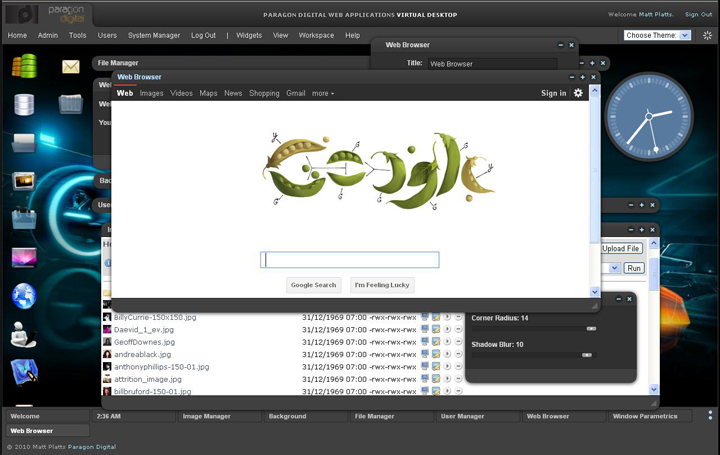Click the vertical dots icon on the taskbar
Image resolution: width=720 pixels, height=455 pixels.
pyautogui.click(x=710, y=415)
